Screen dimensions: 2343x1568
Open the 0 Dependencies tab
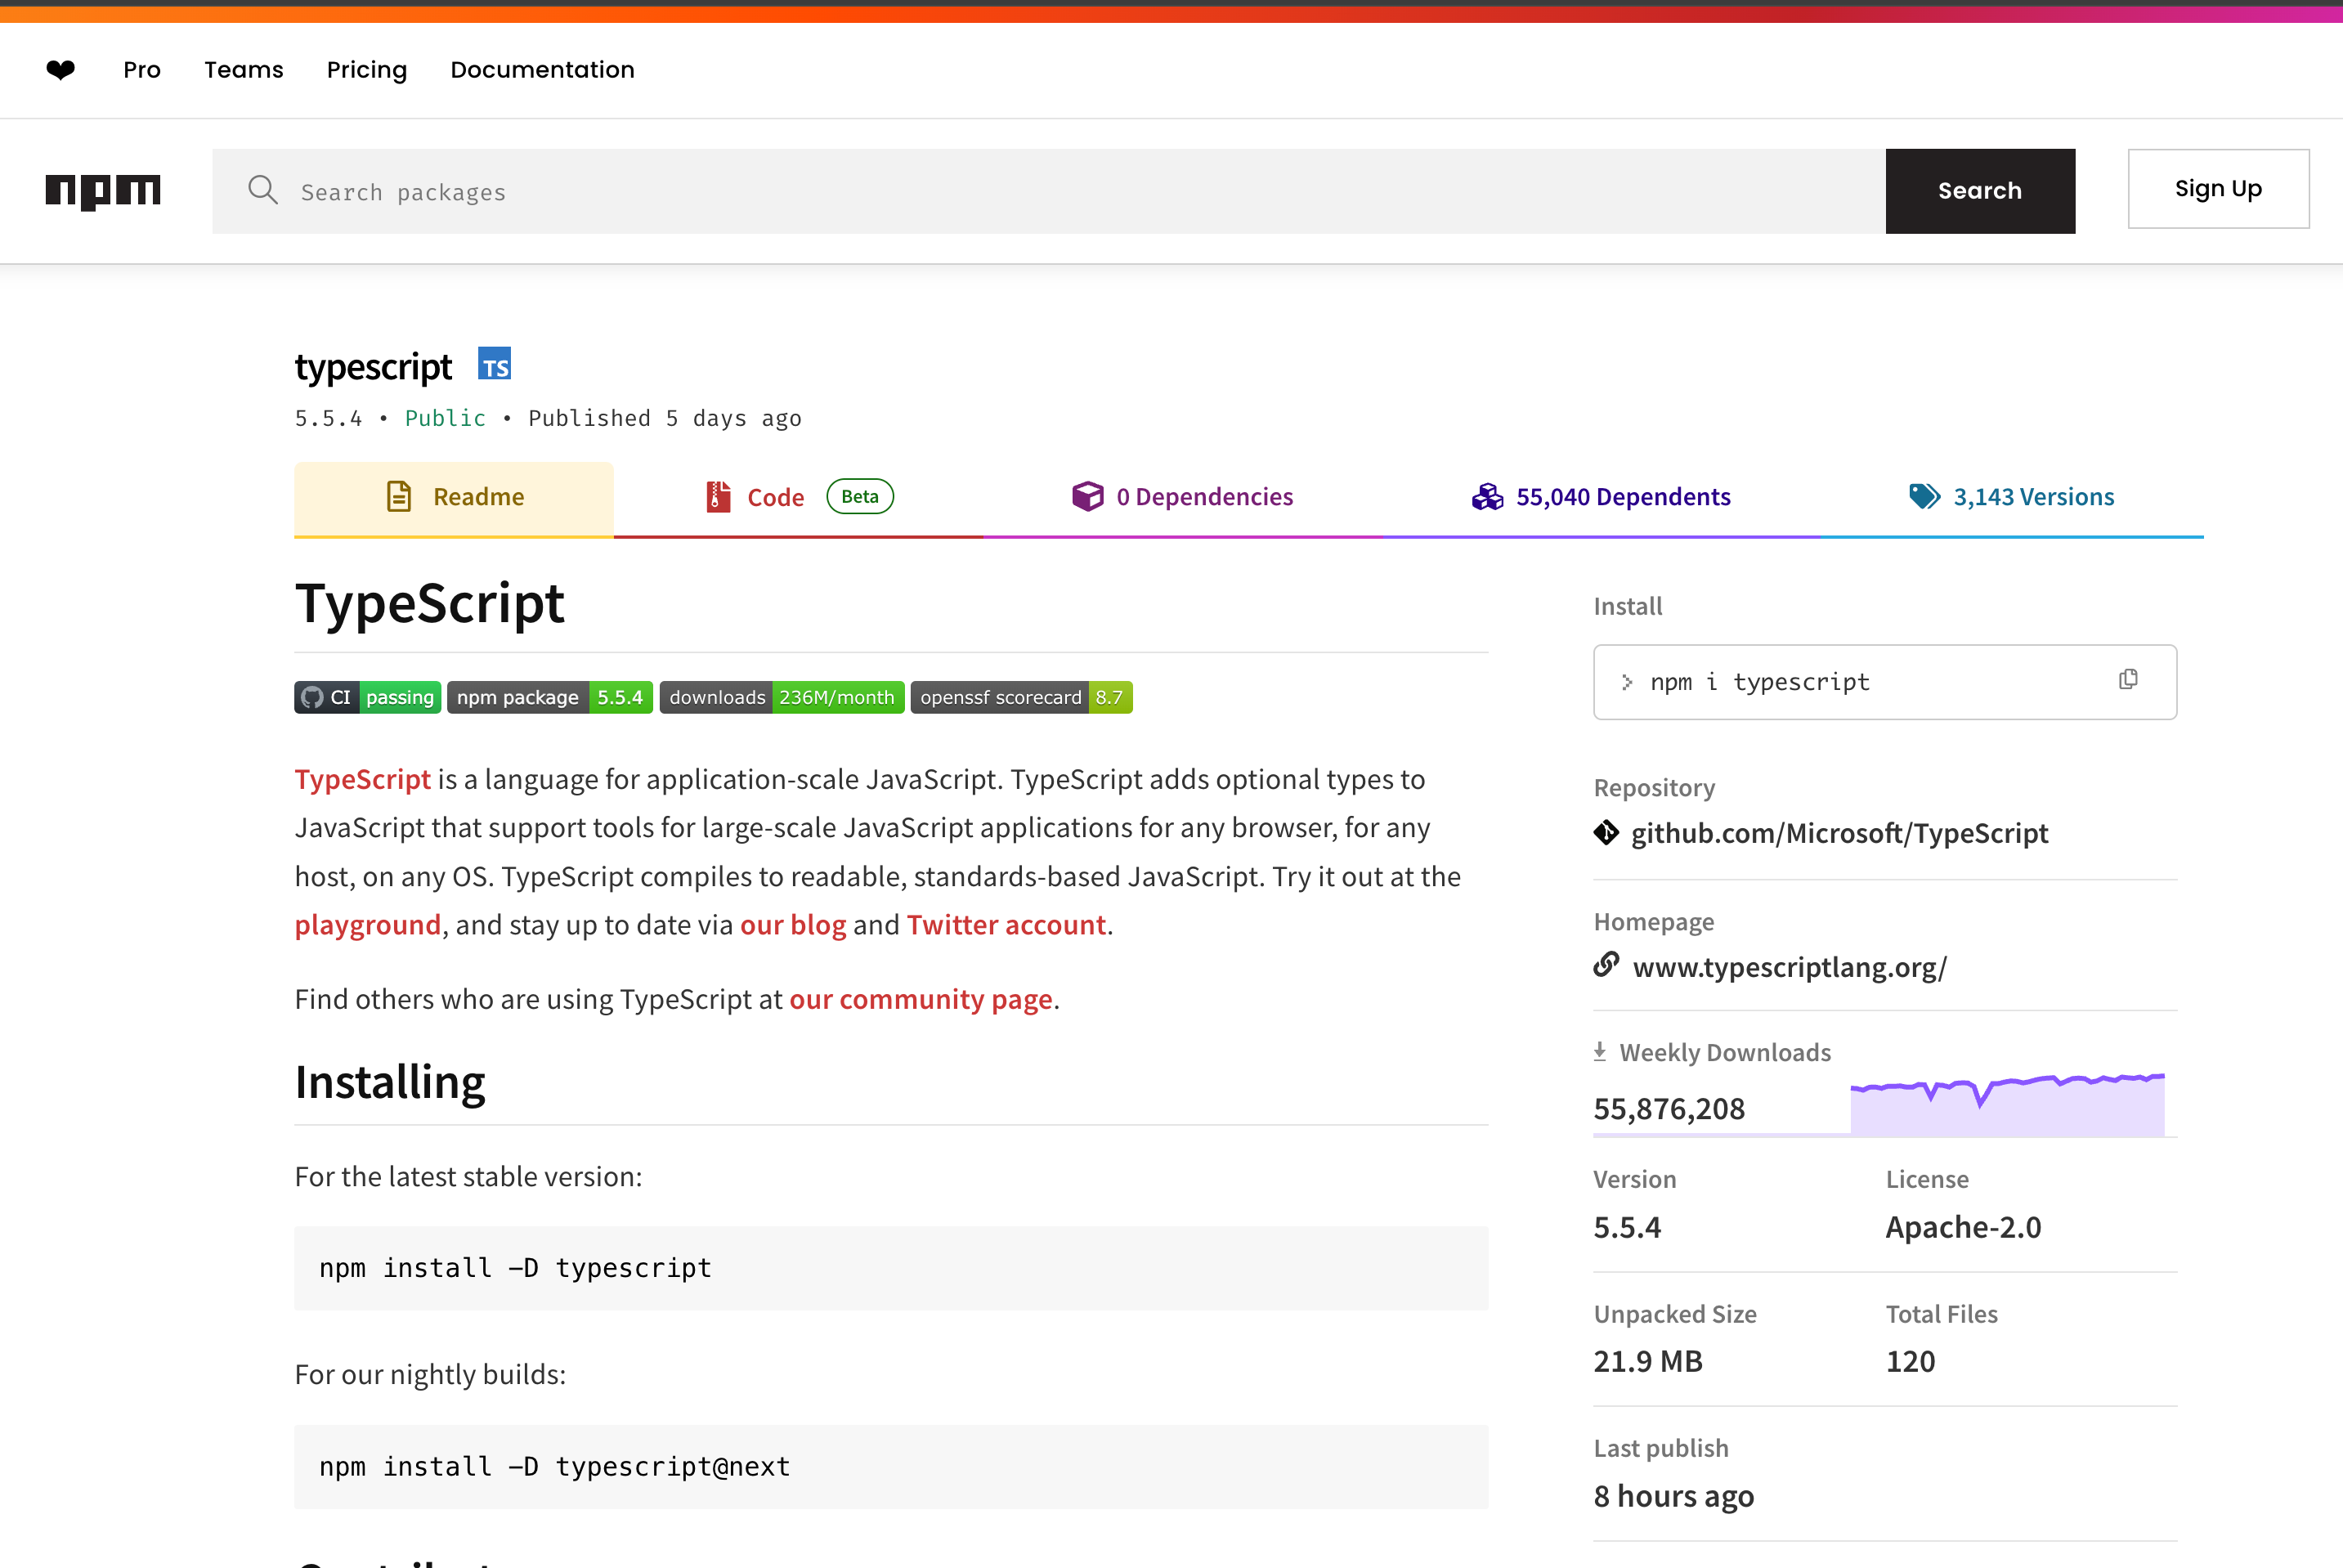1183,497
